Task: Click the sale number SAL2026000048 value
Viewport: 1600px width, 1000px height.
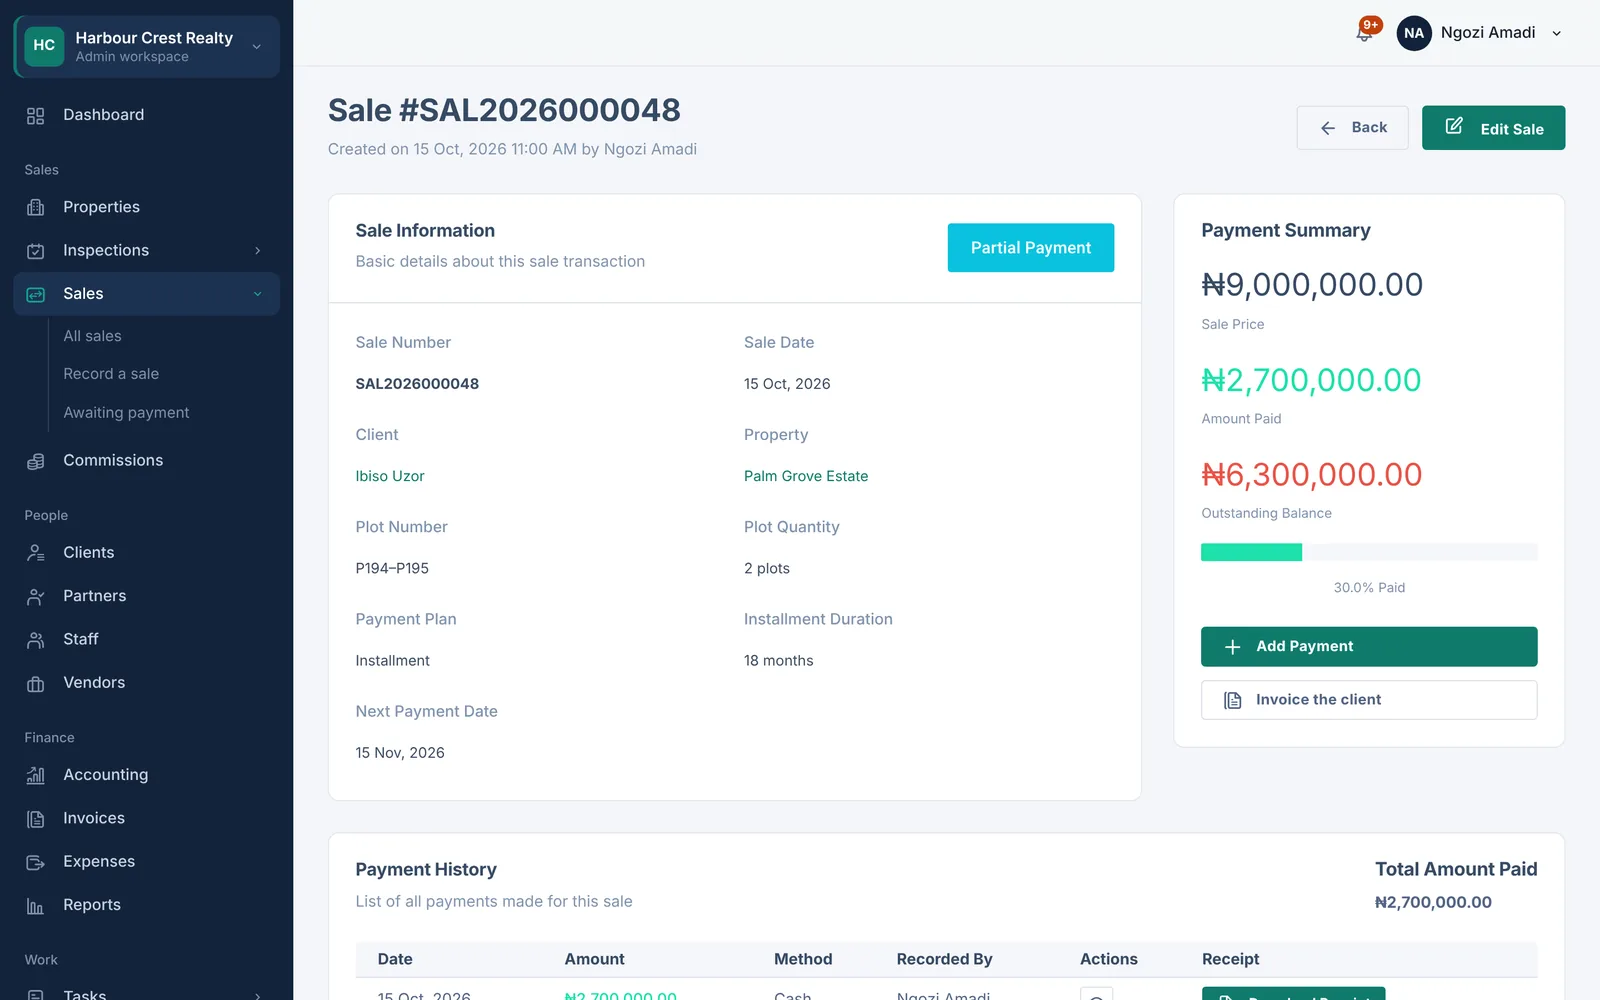Action: click(417, 384)
